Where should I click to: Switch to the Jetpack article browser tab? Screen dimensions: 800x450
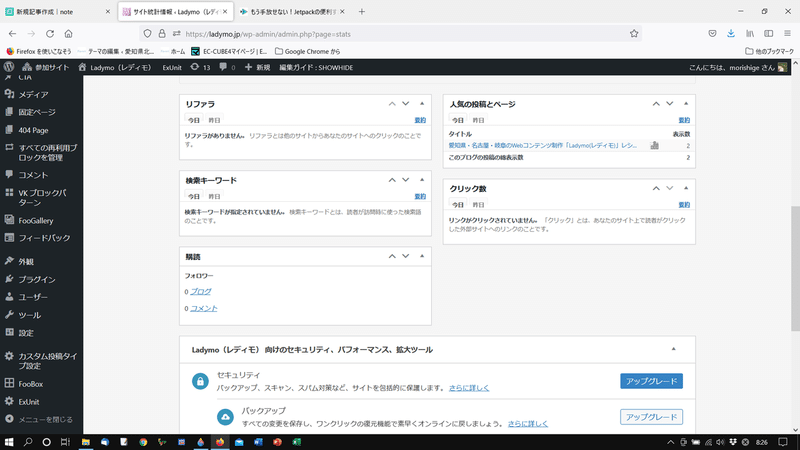coord(292,11)
